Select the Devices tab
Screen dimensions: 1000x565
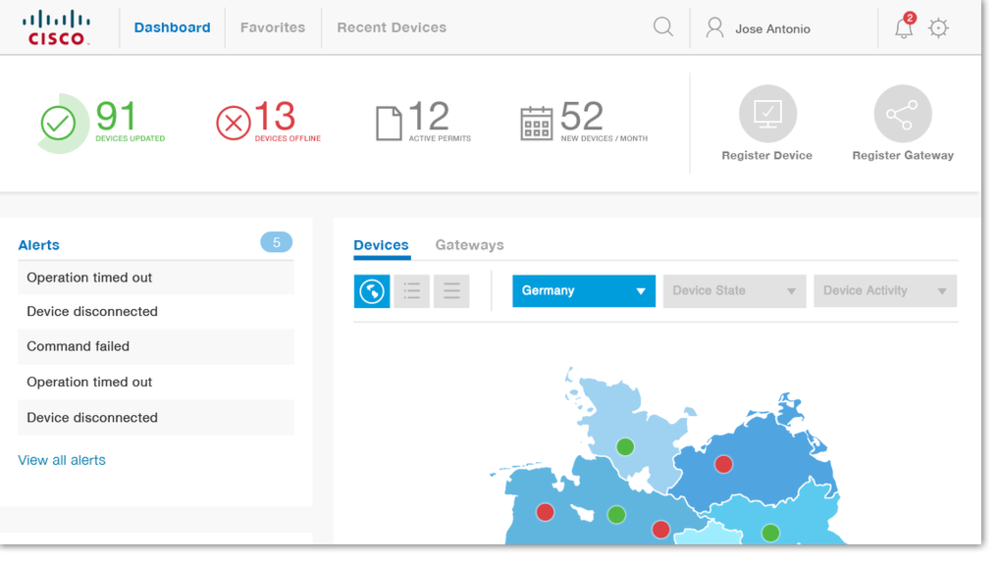click(381, 245)
